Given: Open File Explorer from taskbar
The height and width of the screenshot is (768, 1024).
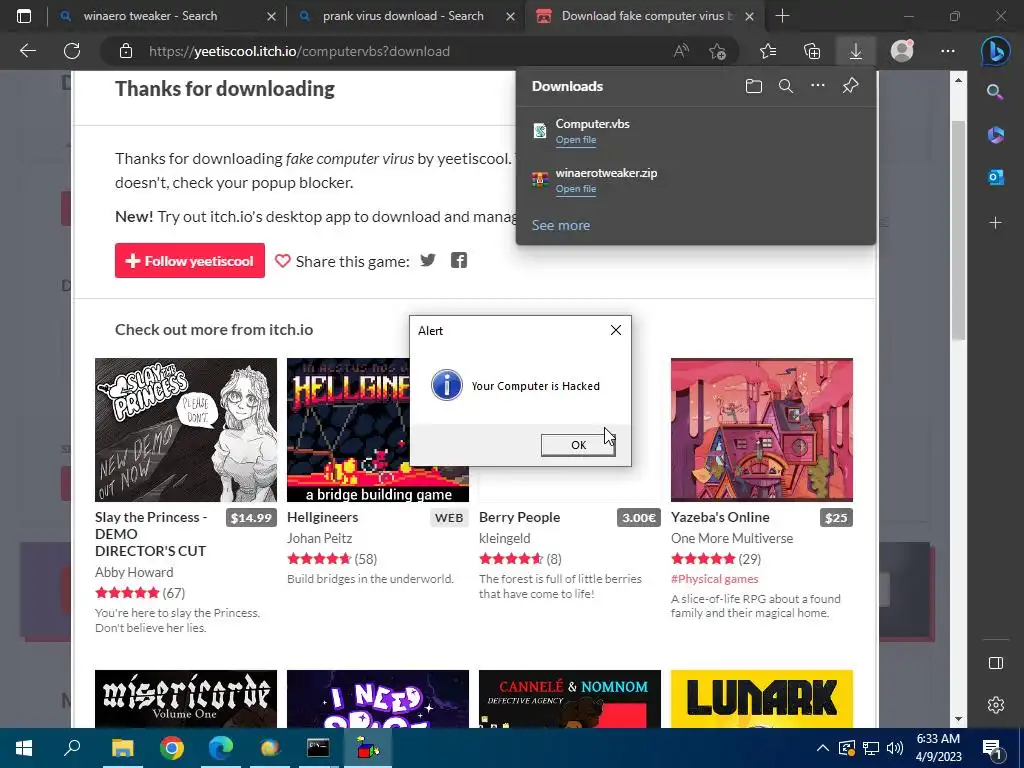Looking at the screenshot, I should (x=122, y=748).
